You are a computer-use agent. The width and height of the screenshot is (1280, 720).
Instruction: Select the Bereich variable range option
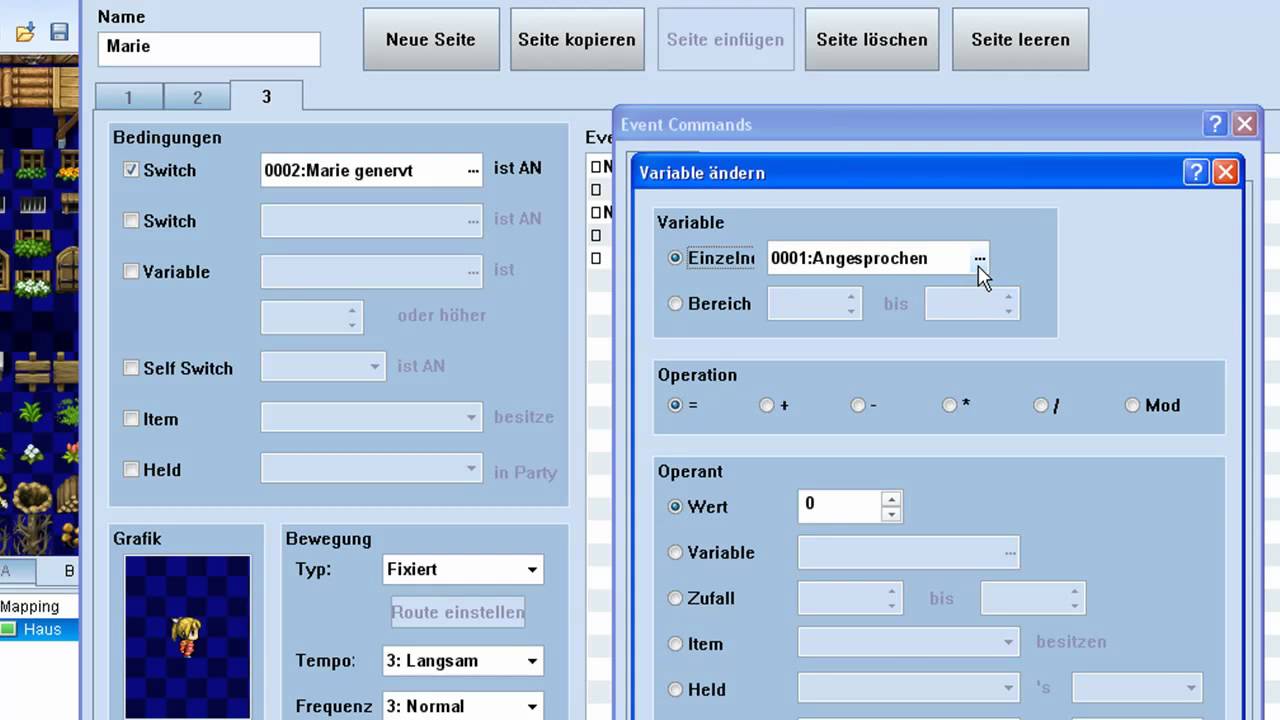(x=675, y=304)
